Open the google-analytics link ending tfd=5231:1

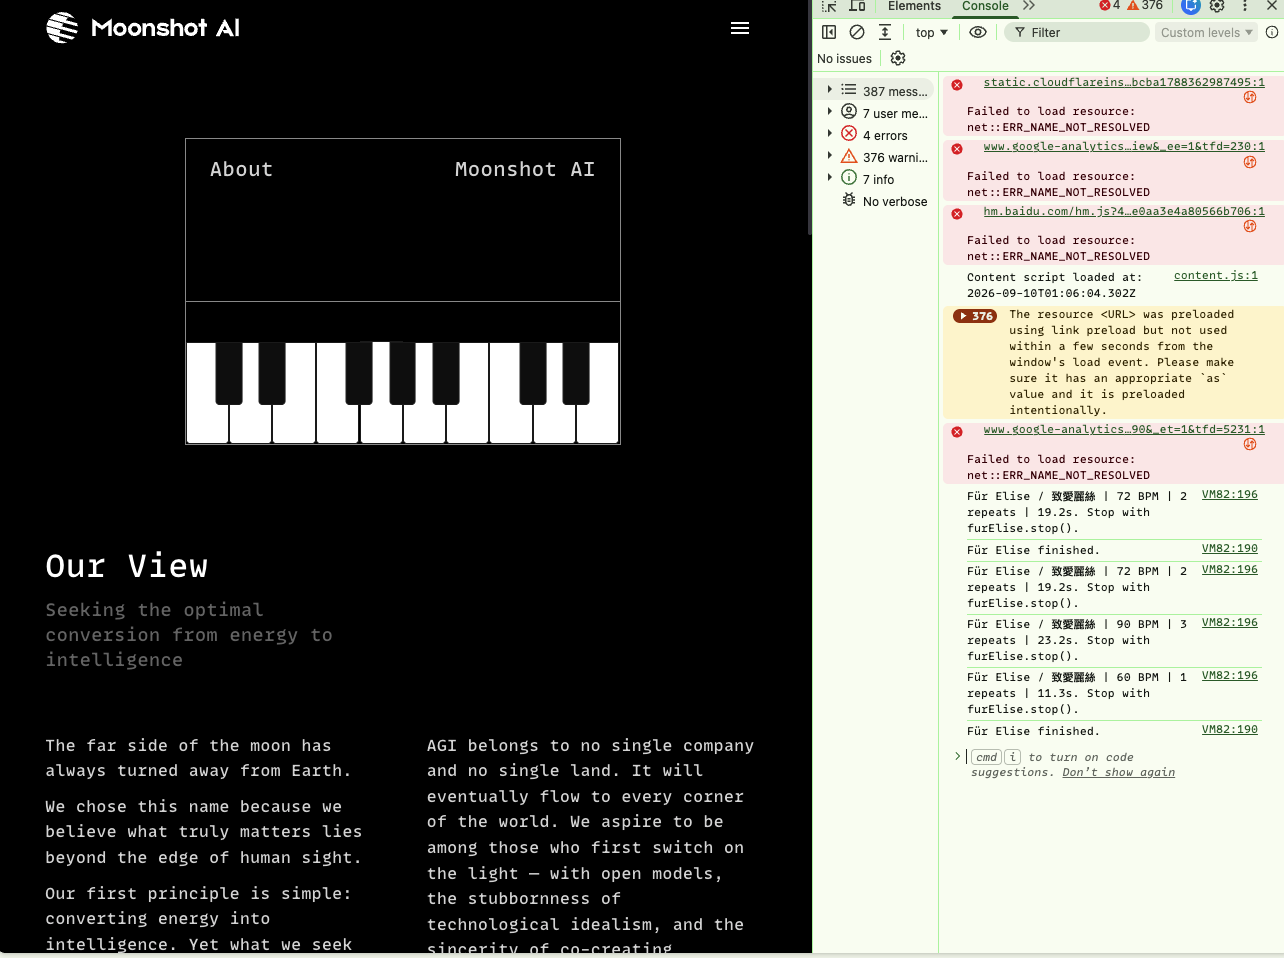click(x=1124, y=429)
